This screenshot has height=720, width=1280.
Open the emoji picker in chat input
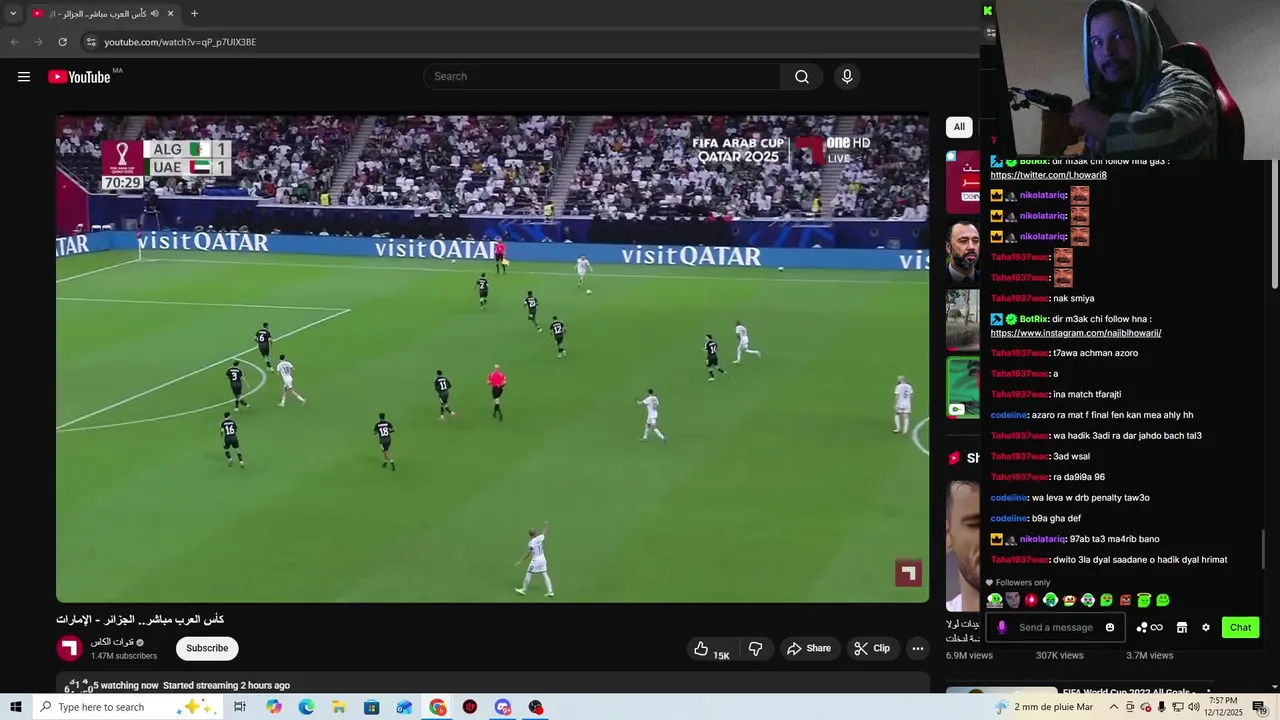pyautogui.click(x=1110, y=628)
